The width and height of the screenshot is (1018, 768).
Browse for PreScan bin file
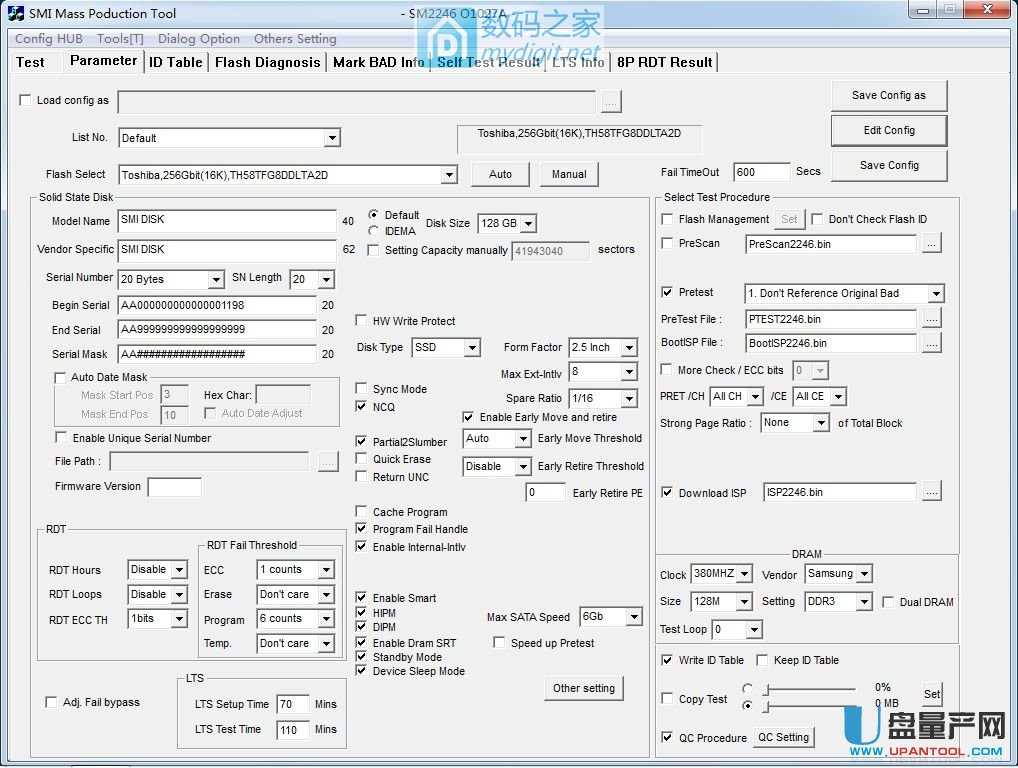point(932,243)
